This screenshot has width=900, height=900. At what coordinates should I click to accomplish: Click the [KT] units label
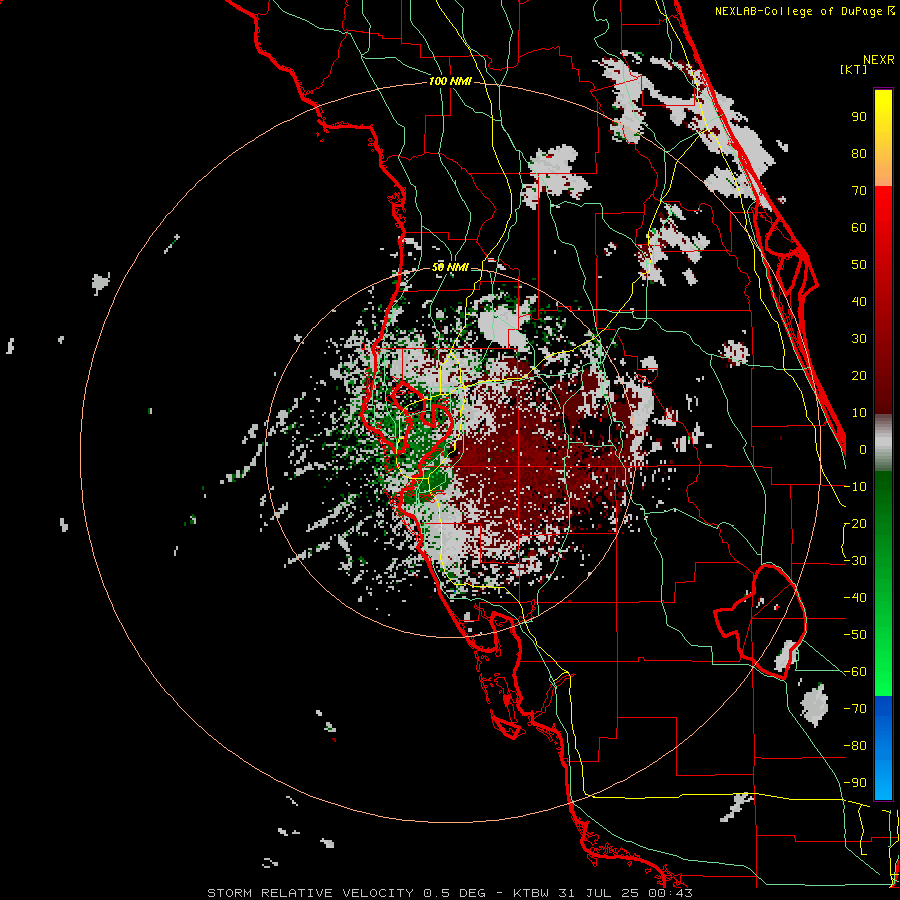click(853, 69)
